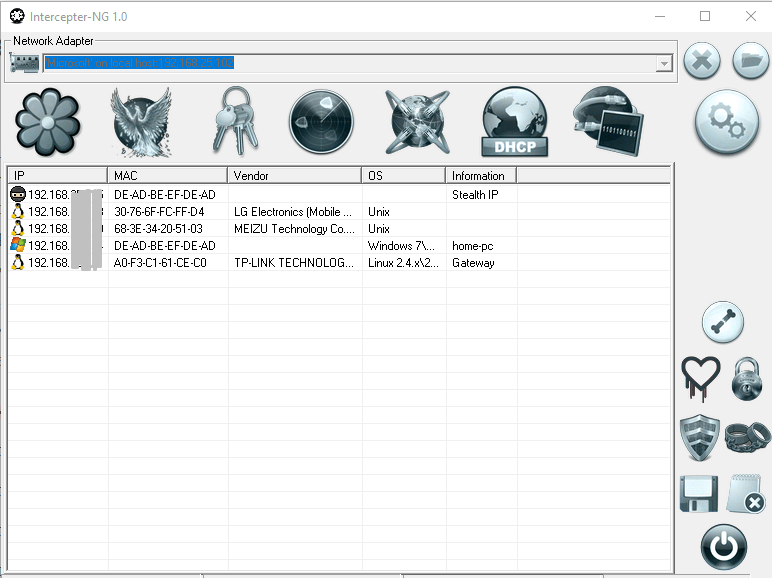Click the Heartbleed bleeding heart icon
772x578 pixels.
701,379
